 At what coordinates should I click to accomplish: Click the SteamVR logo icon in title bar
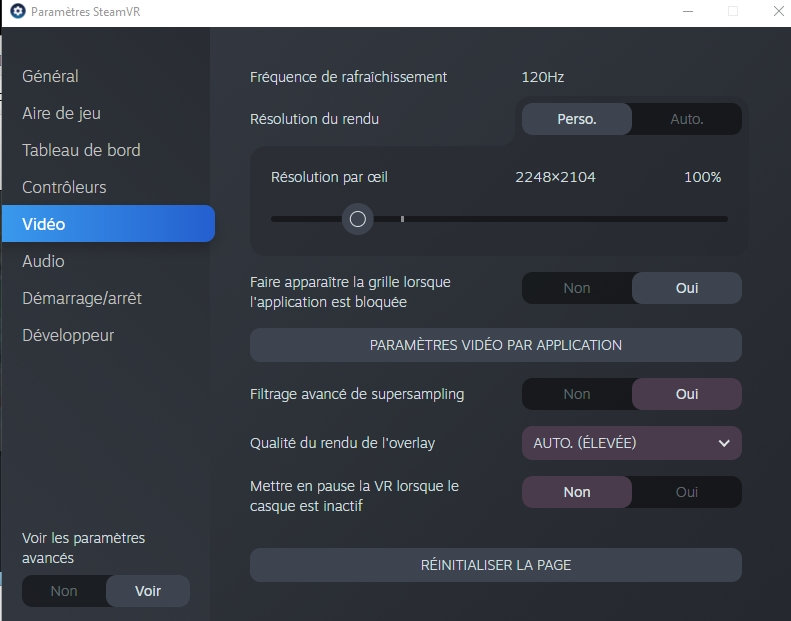pyautogui.click(x=16, y=12)
